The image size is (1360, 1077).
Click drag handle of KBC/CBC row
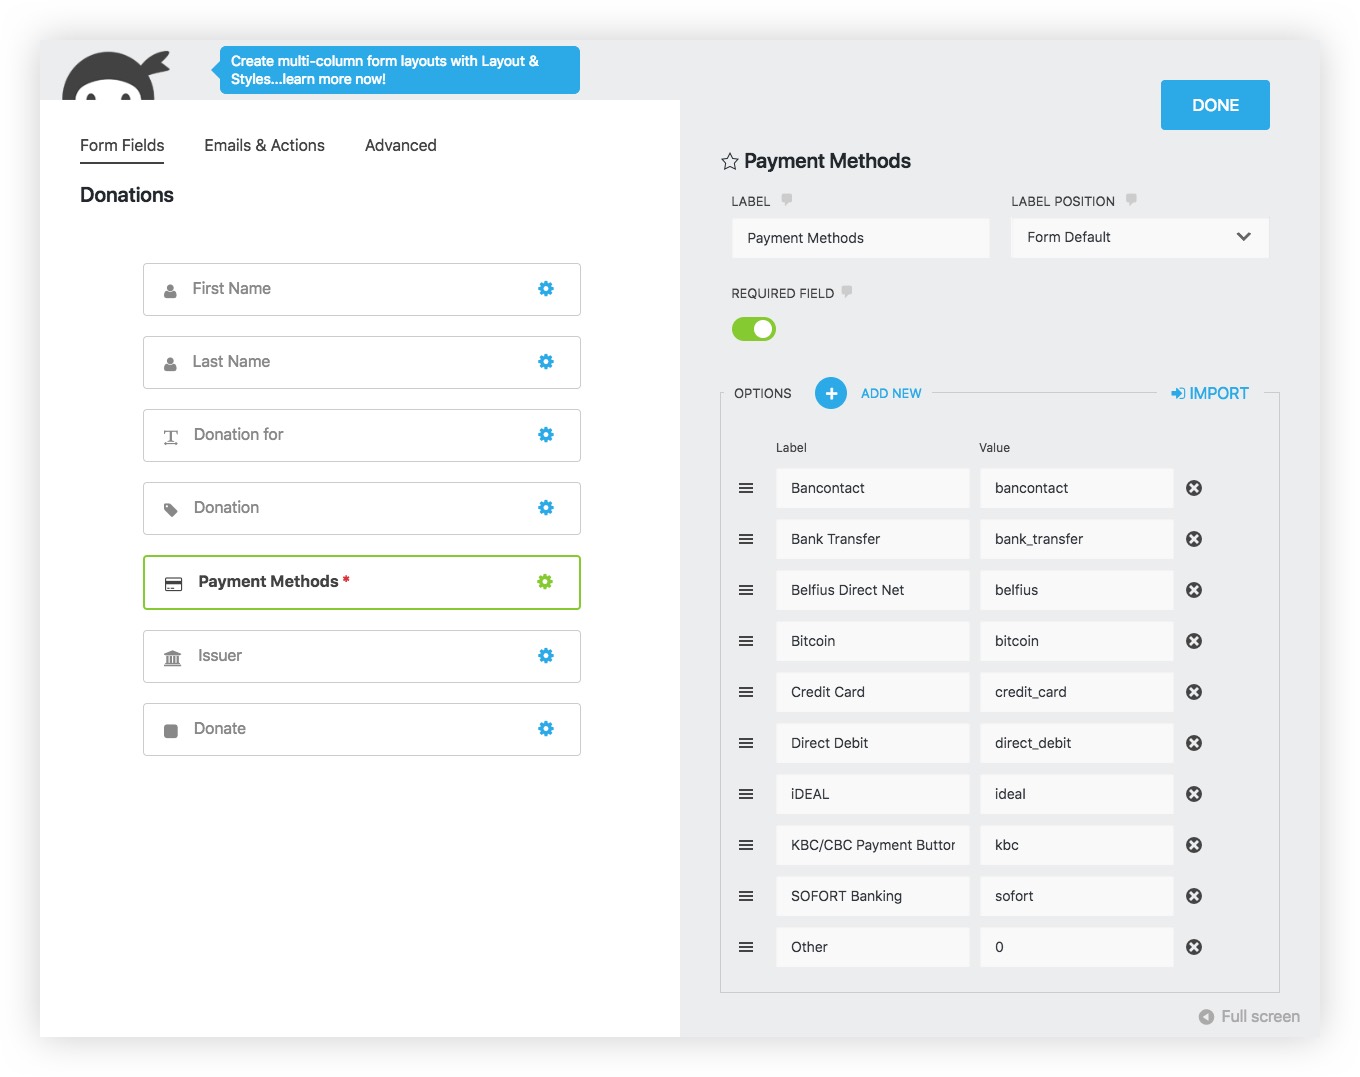[x=746, y=845]
